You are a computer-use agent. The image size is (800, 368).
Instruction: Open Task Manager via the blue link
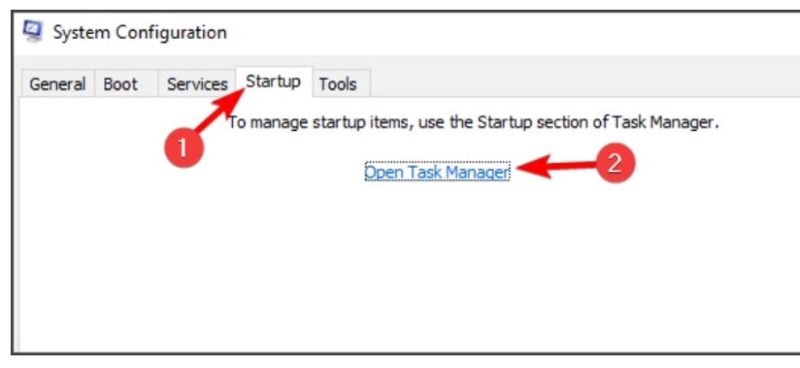437,172
